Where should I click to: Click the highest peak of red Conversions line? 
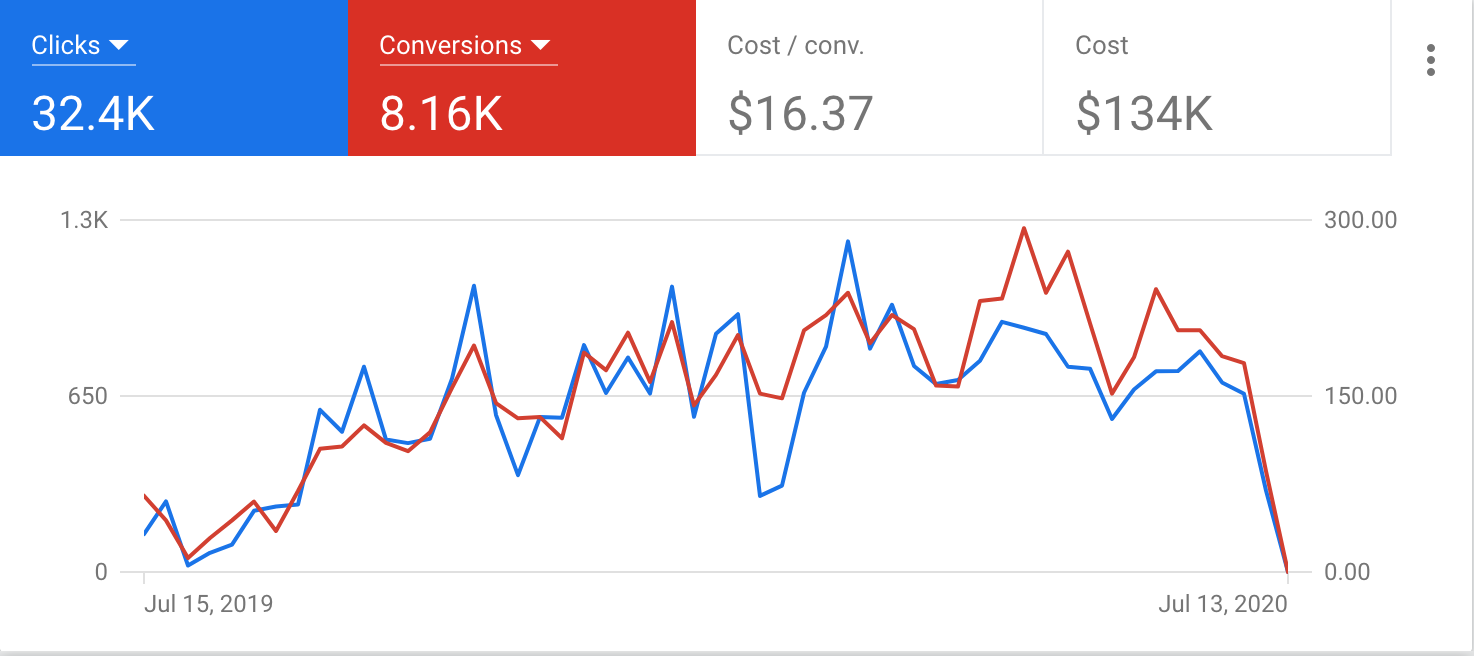pos(1024,228)
